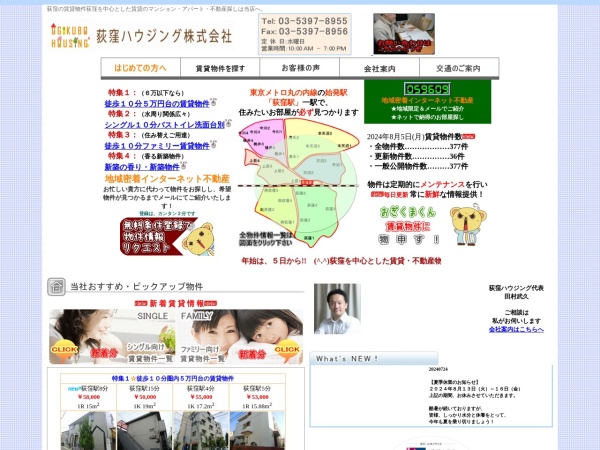Click the ￥55,000 property price
The image size is (600, 450).
pyautogui.click(x=201, y=397)
